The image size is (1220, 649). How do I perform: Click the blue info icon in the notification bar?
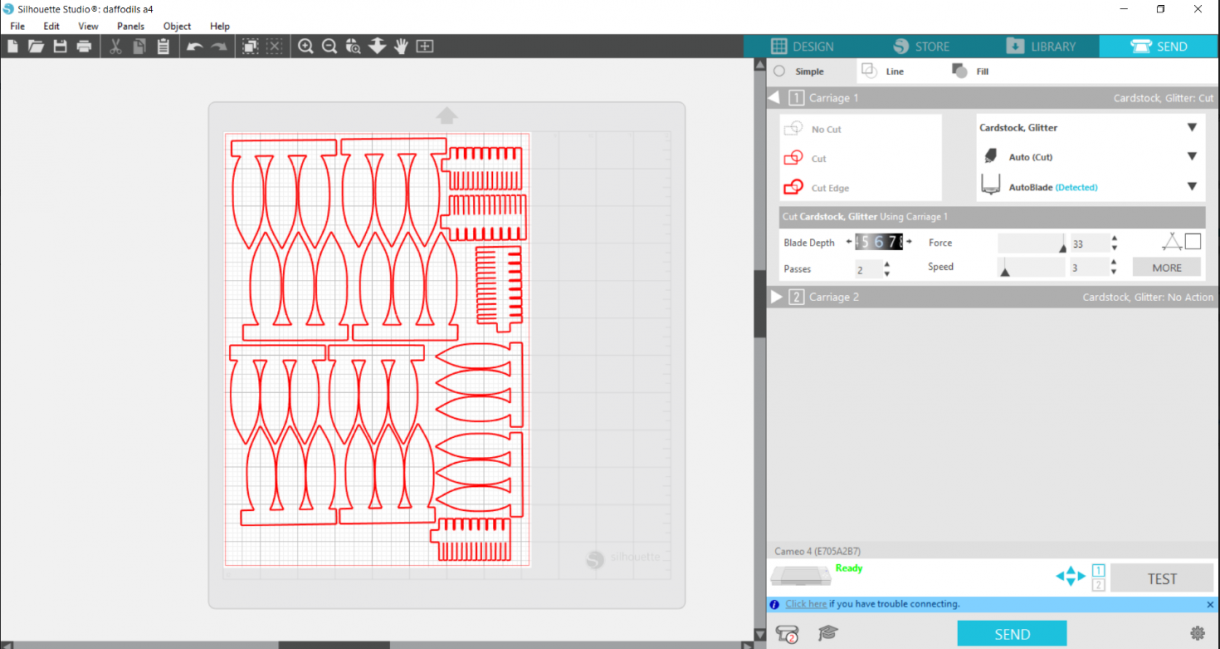(774, 604)
